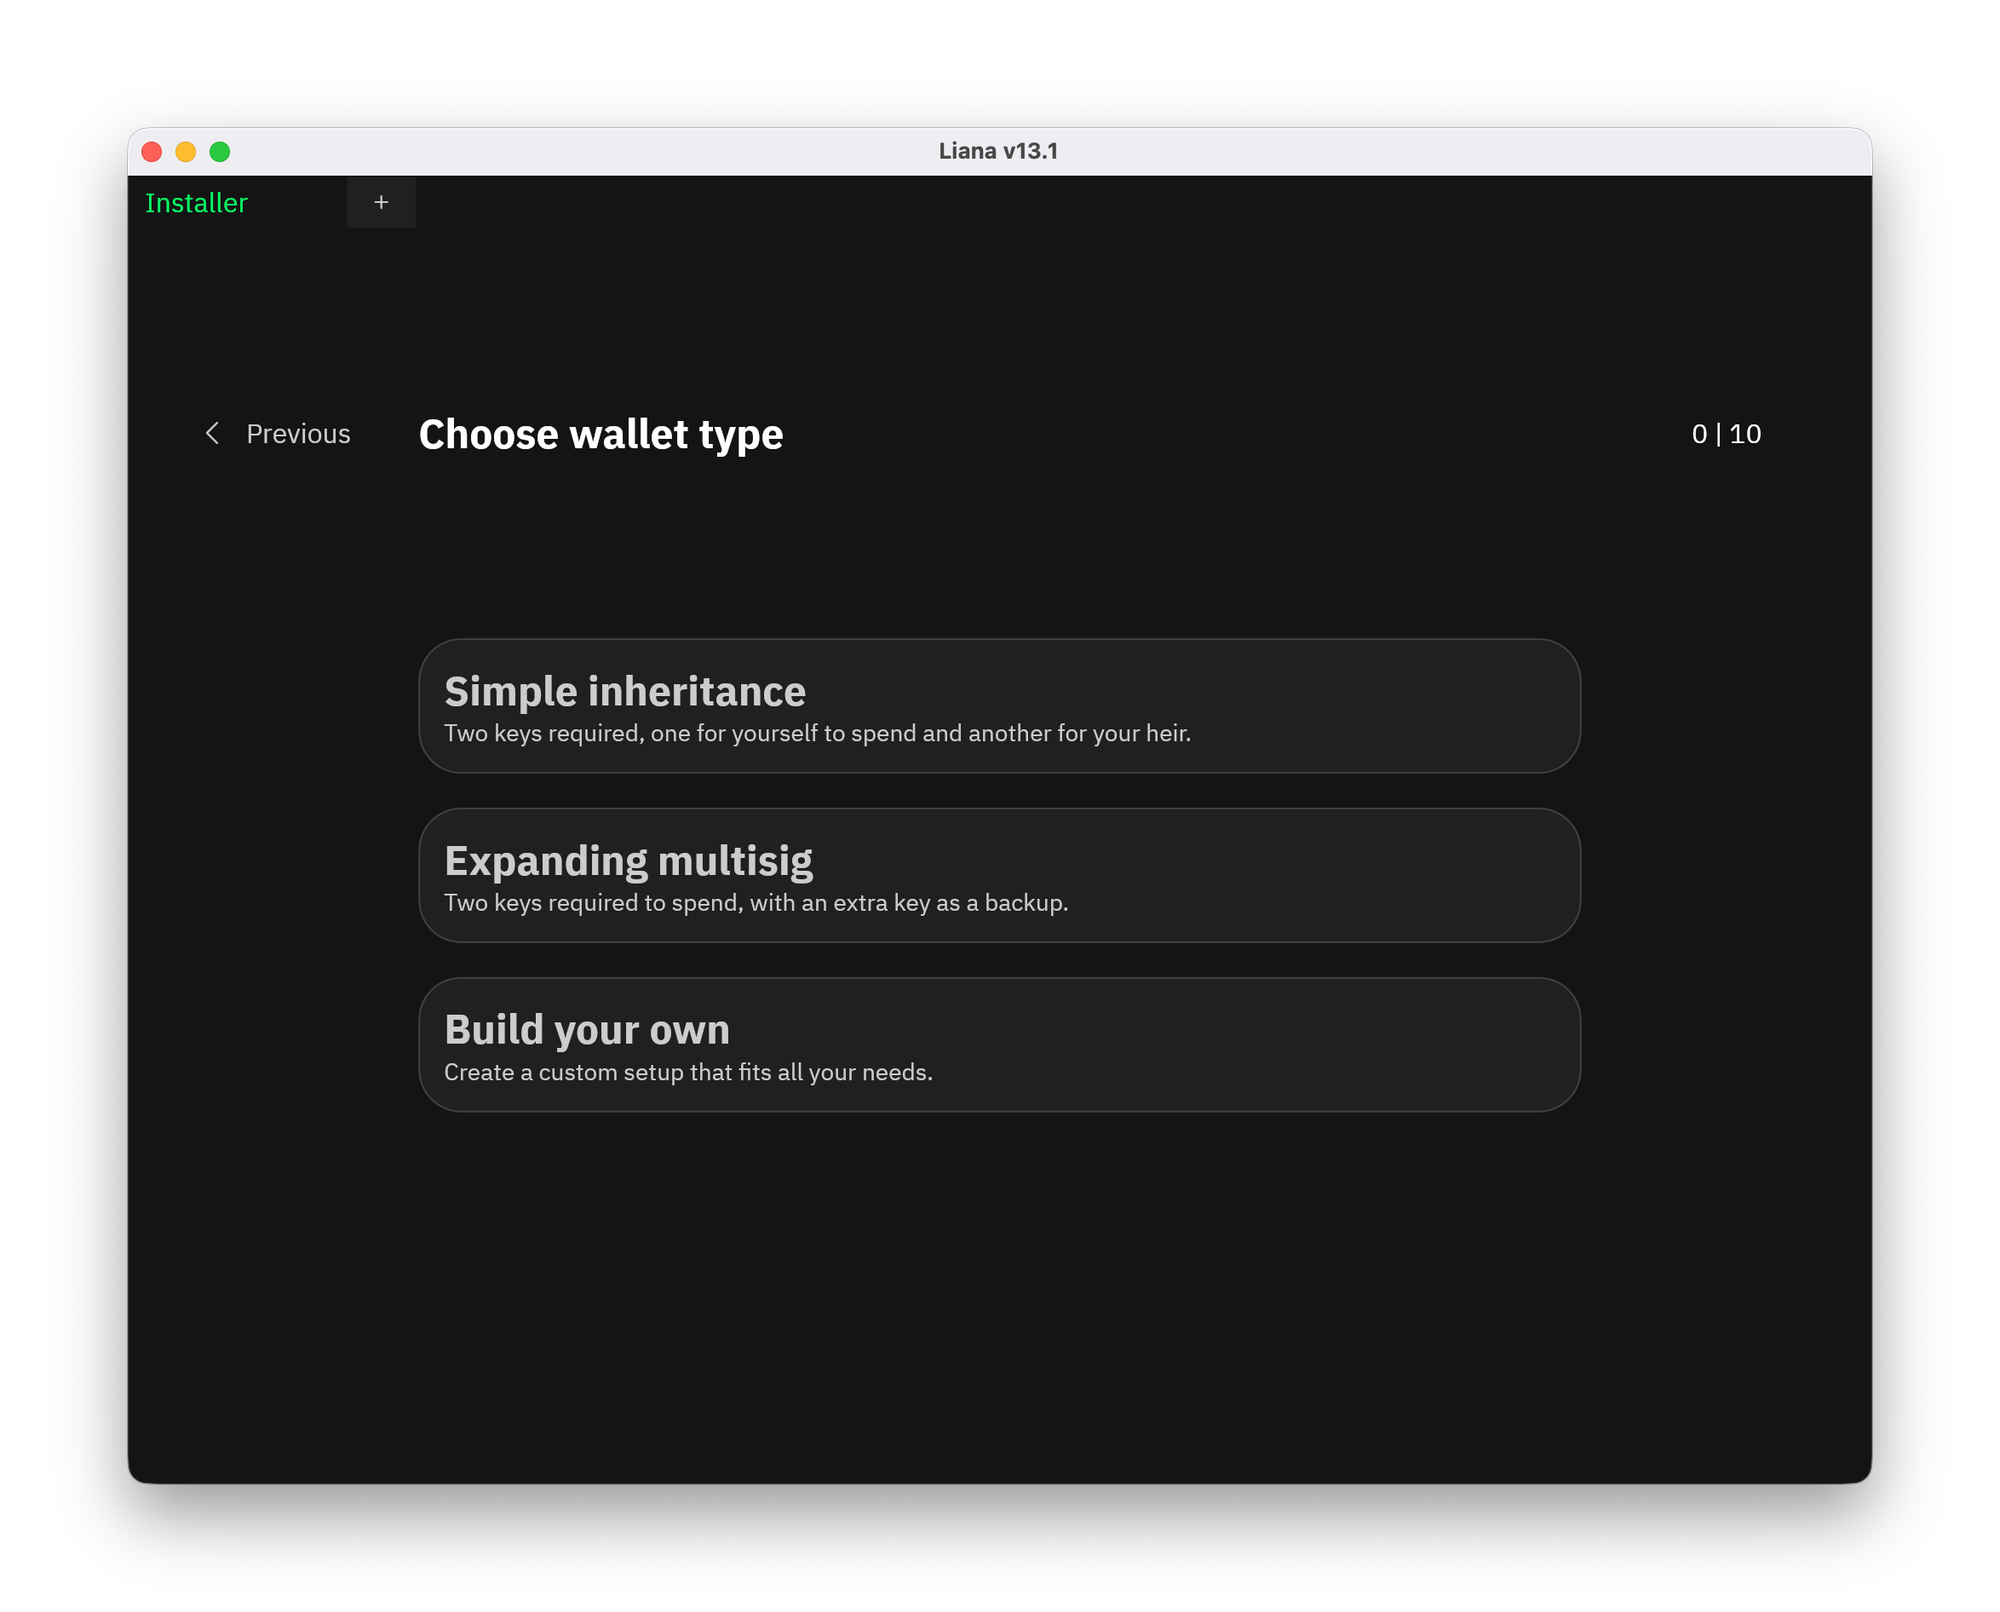Click the left chevron back arrow
2000x1612 pixels.
click(212, 433)
